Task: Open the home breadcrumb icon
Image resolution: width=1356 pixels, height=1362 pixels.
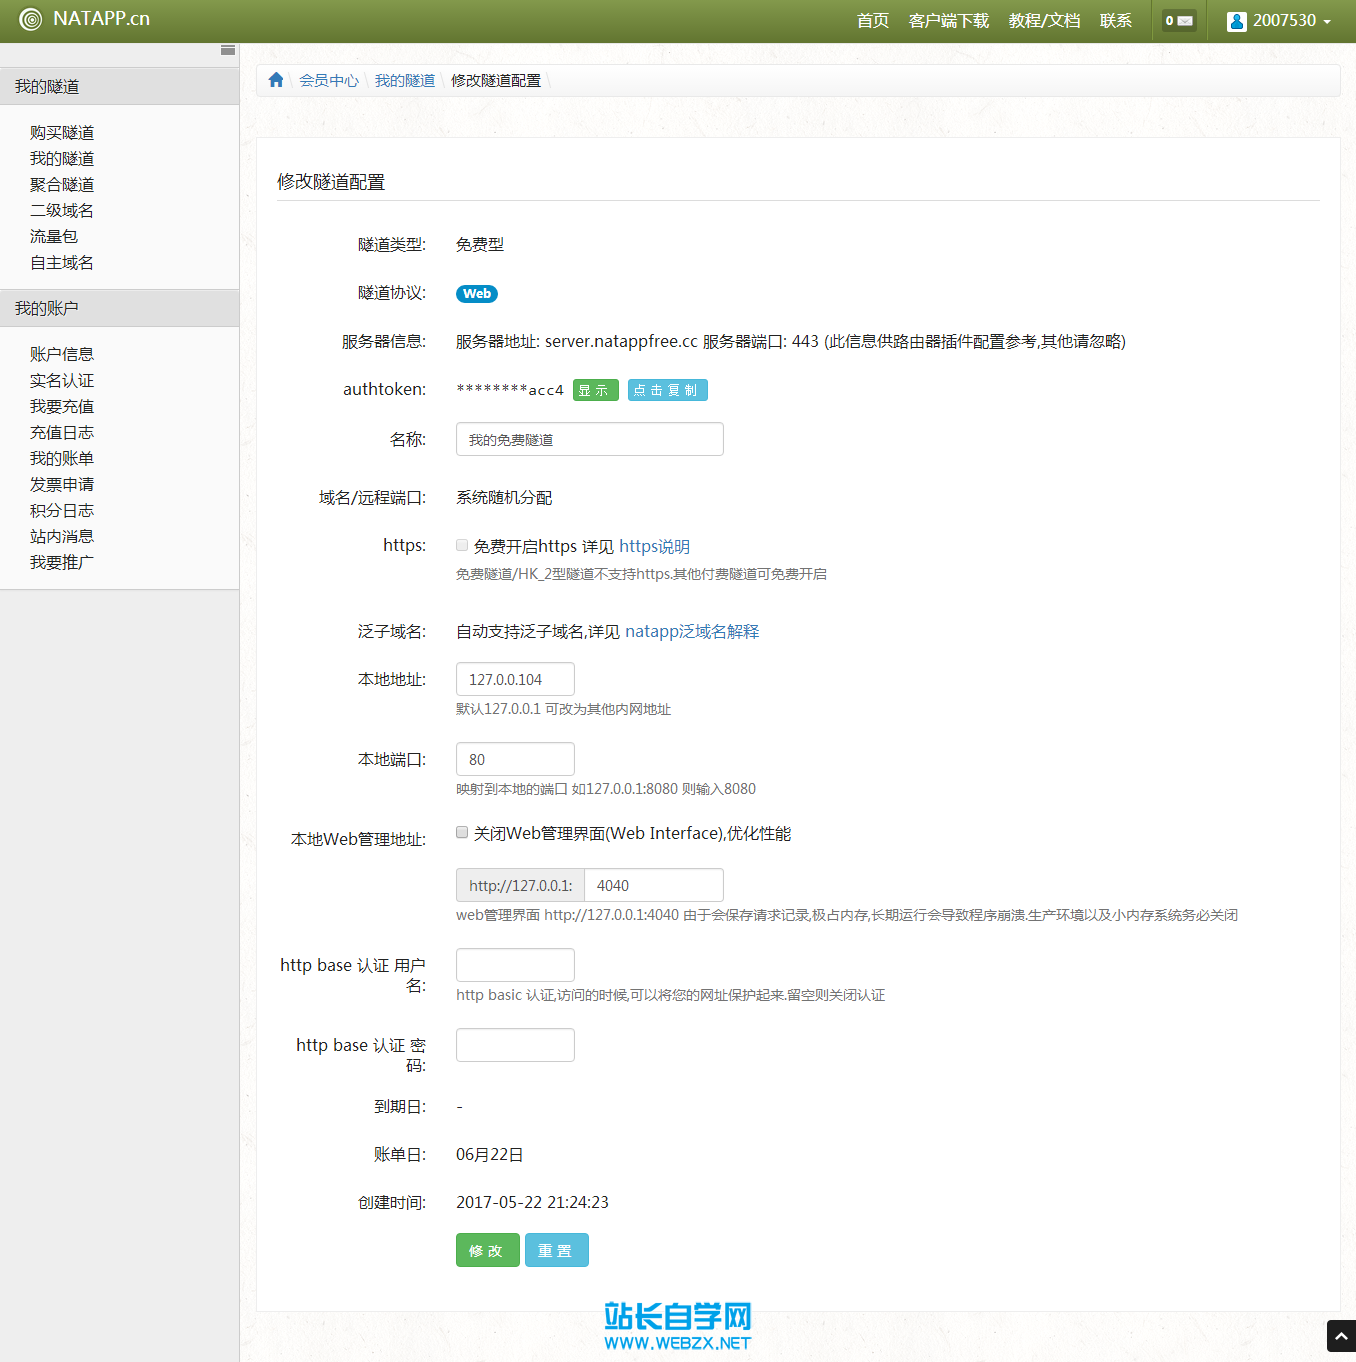Action: point(276,80)
